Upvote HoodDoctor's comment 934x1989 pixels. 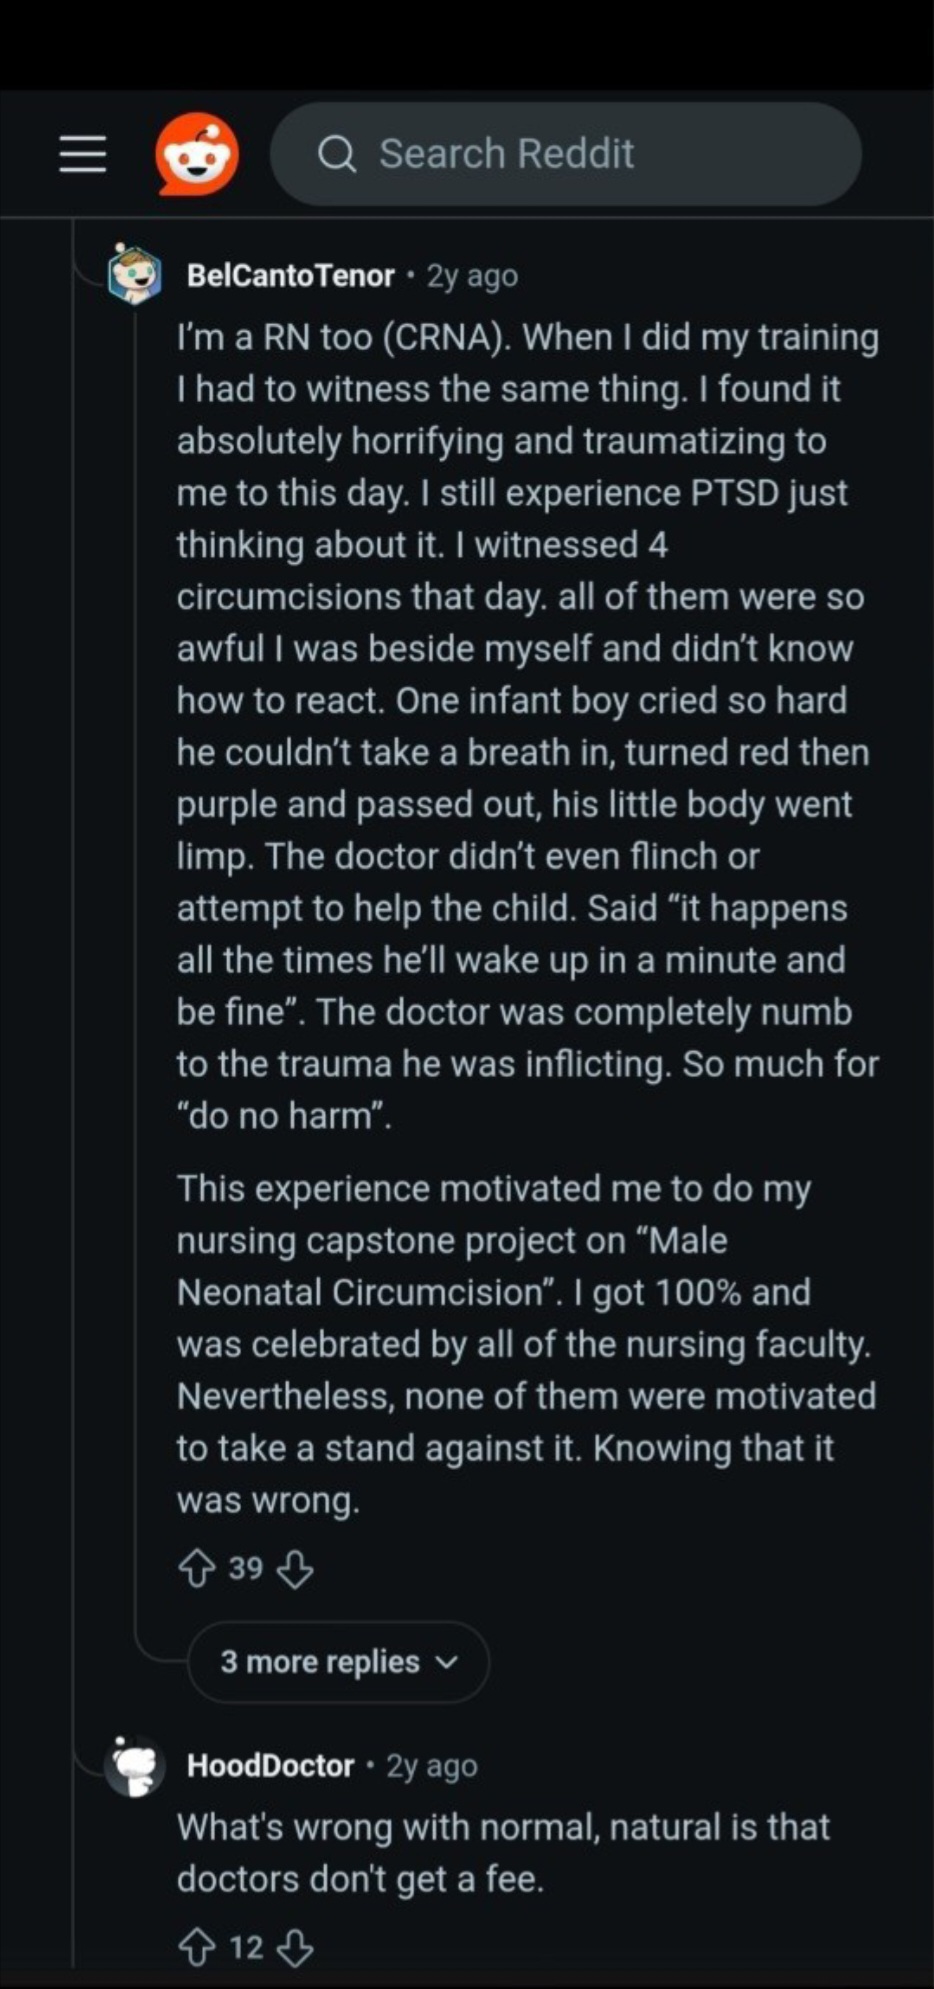pos(197,1947)
